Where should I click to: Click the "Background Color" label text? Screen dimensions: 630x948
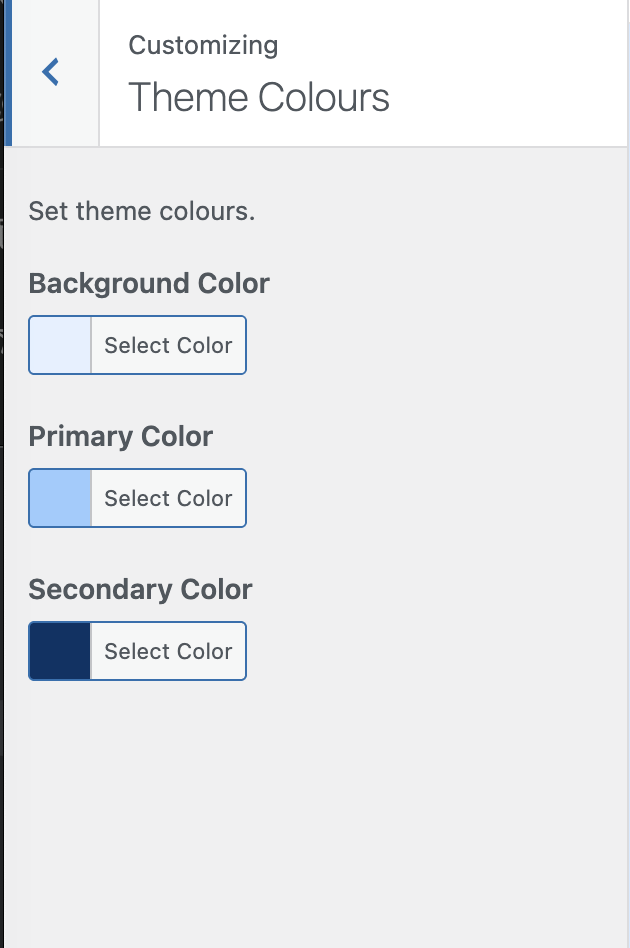point(149,283)
